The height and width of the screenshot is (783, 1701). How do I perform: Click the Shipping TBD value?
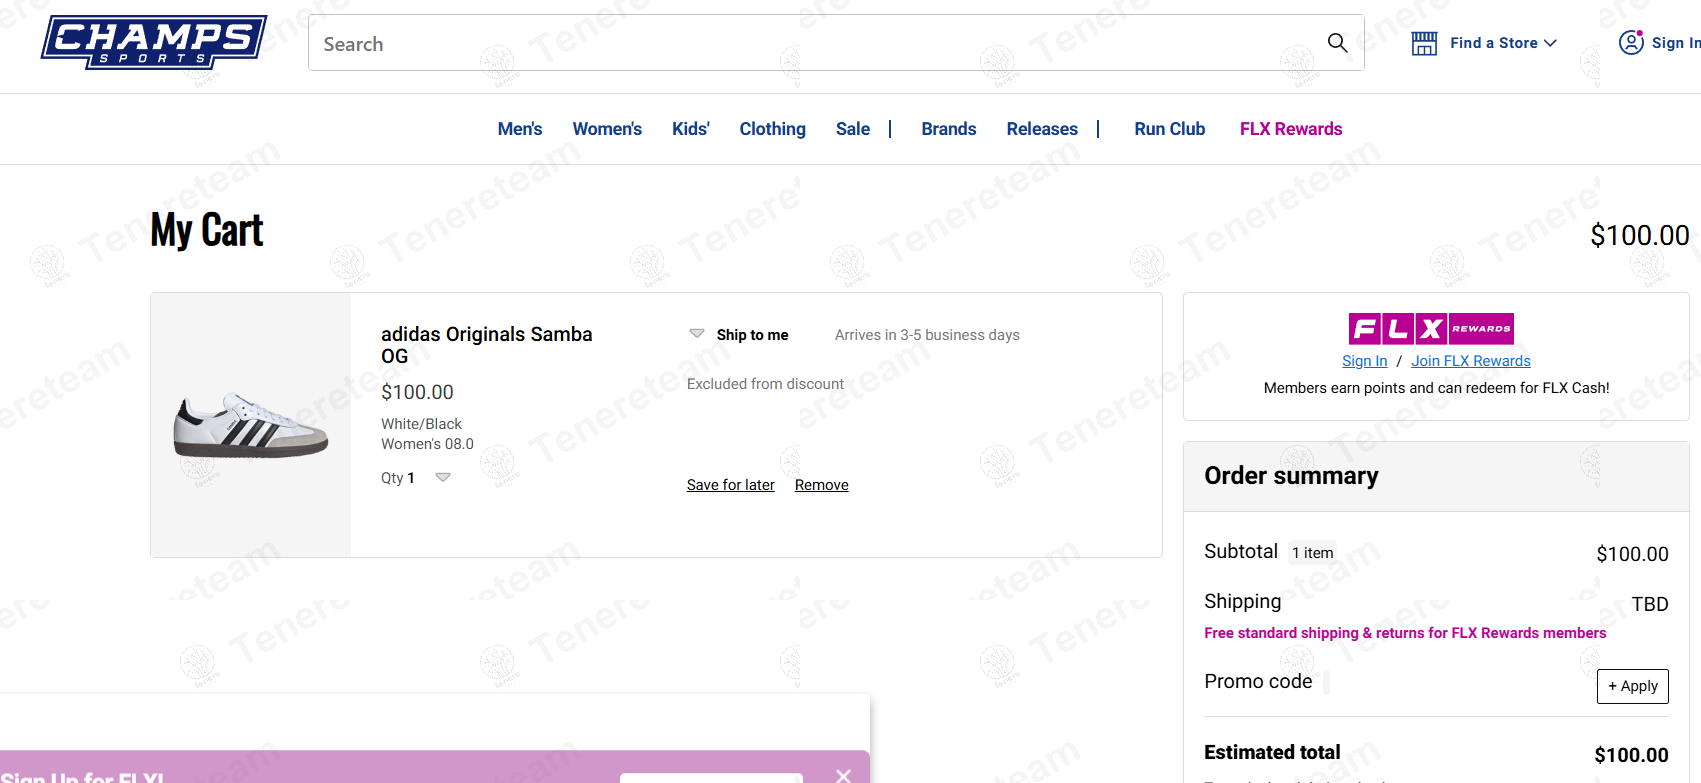tap(1650, 604)
